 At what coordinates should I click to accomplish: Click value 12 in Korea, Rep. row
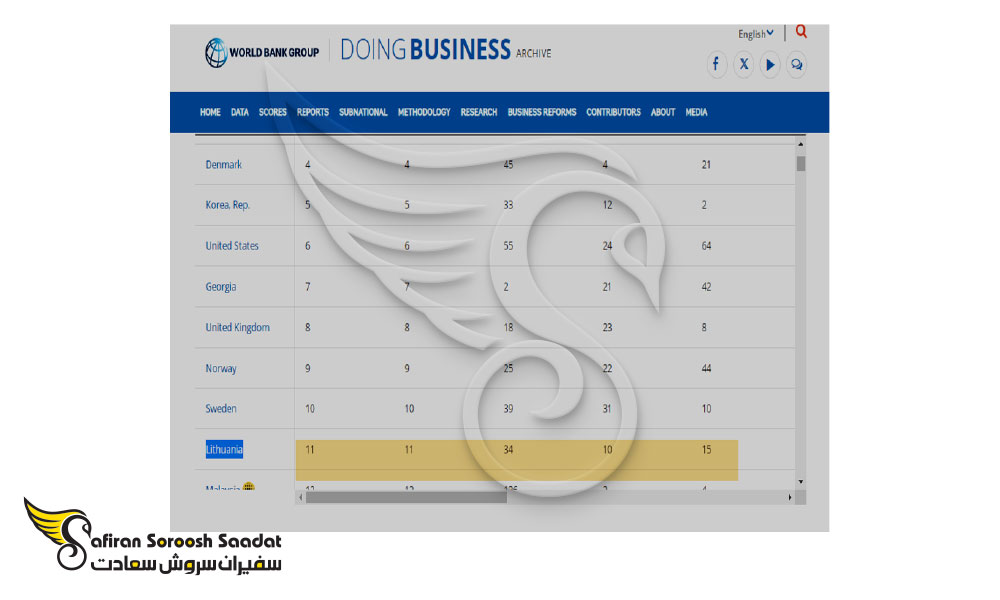click(607, 205)
